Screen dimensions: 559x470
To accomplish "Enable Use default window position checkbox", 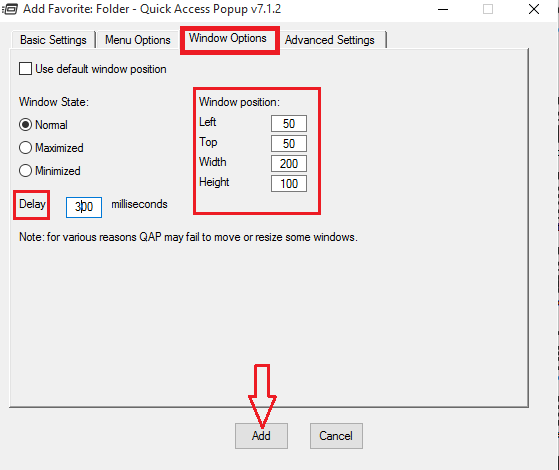I will [25, 68].
